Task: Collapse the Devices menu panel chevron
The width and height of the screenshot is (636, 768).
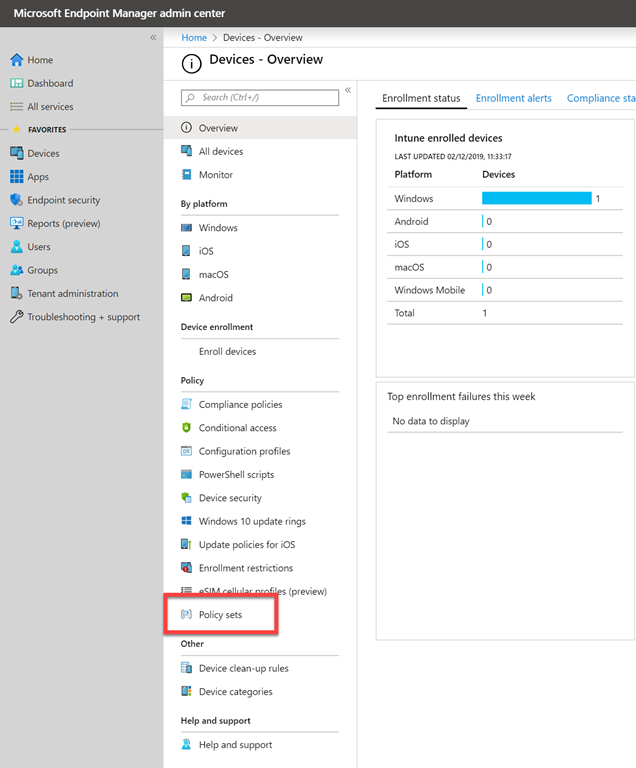Action: 348,90
